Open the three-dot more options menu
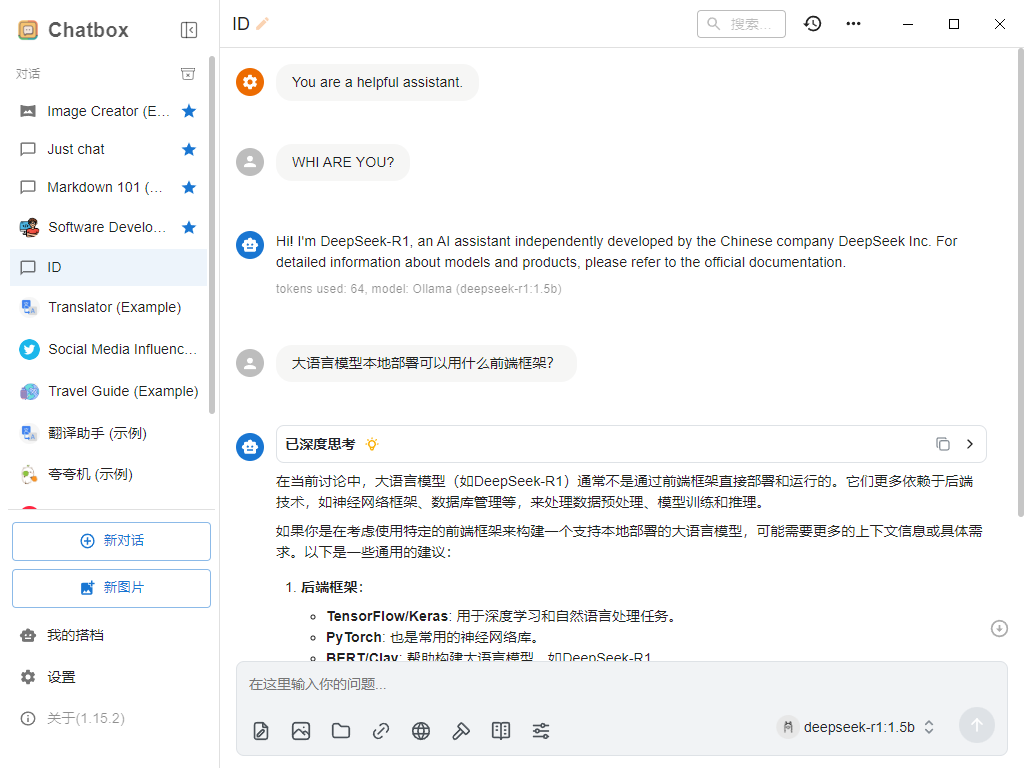Image resolution: width=1024 pixels, height=768 pixels. pos(854,24)
